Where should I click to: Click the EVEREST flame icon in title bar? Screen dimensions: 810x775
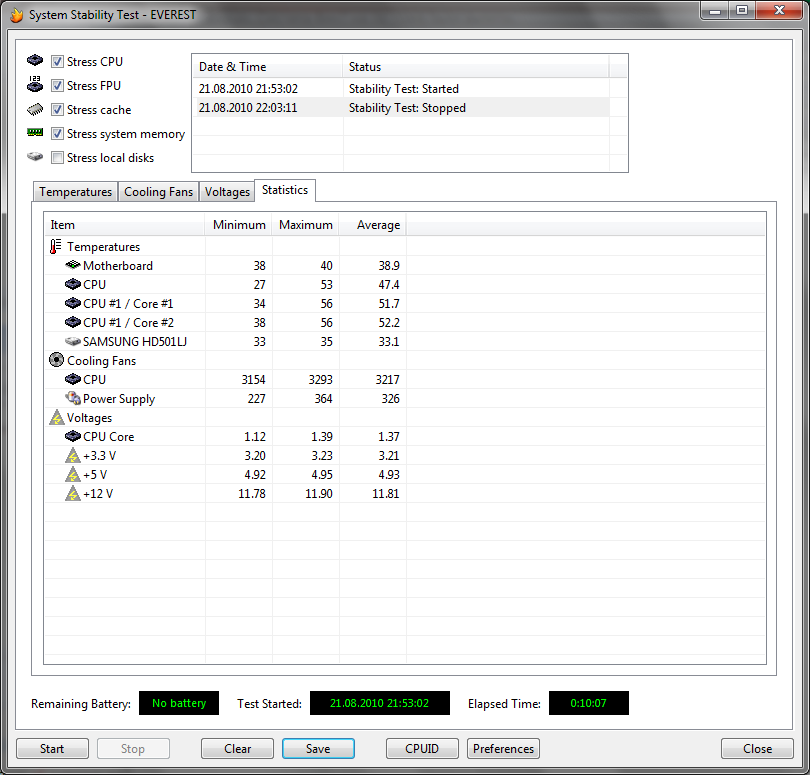(x=16, y=15)
